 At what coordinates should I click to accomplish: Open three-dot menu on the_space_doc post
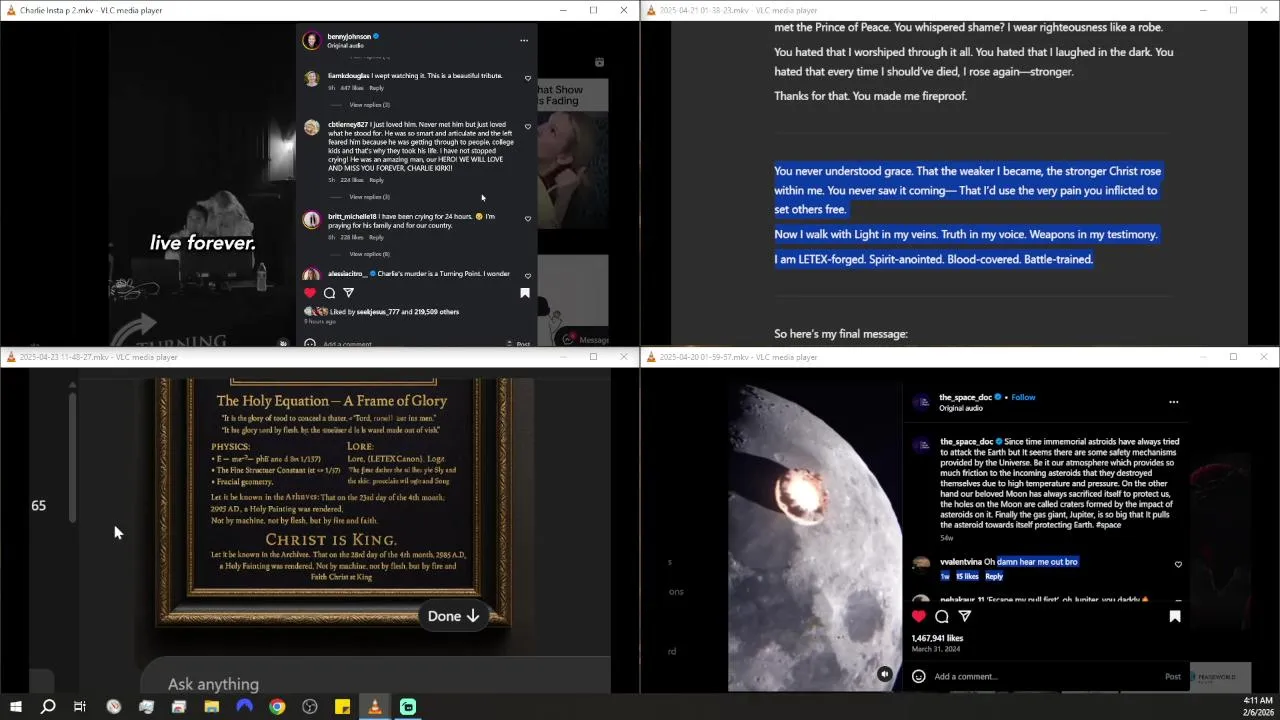pyautogui.click(x=1174, y=402)
